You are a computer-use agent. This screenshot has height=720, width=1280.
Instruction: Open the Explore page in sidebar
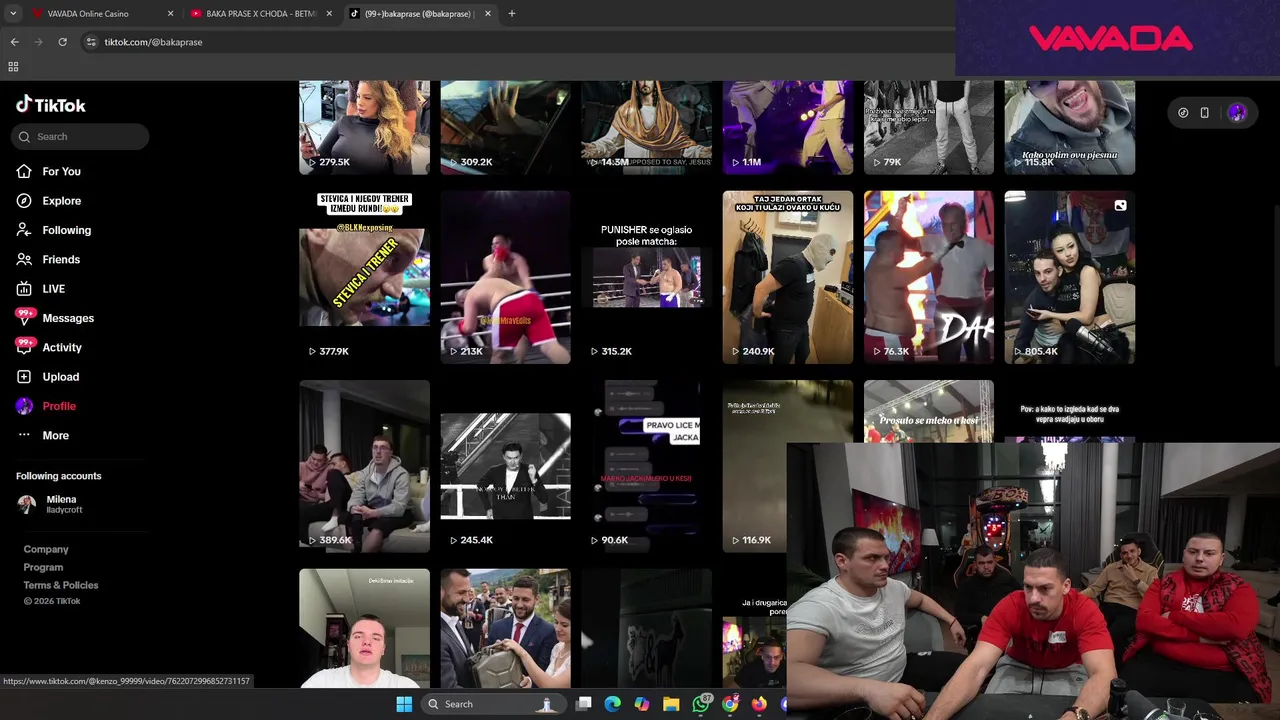[x=50, y=201]
